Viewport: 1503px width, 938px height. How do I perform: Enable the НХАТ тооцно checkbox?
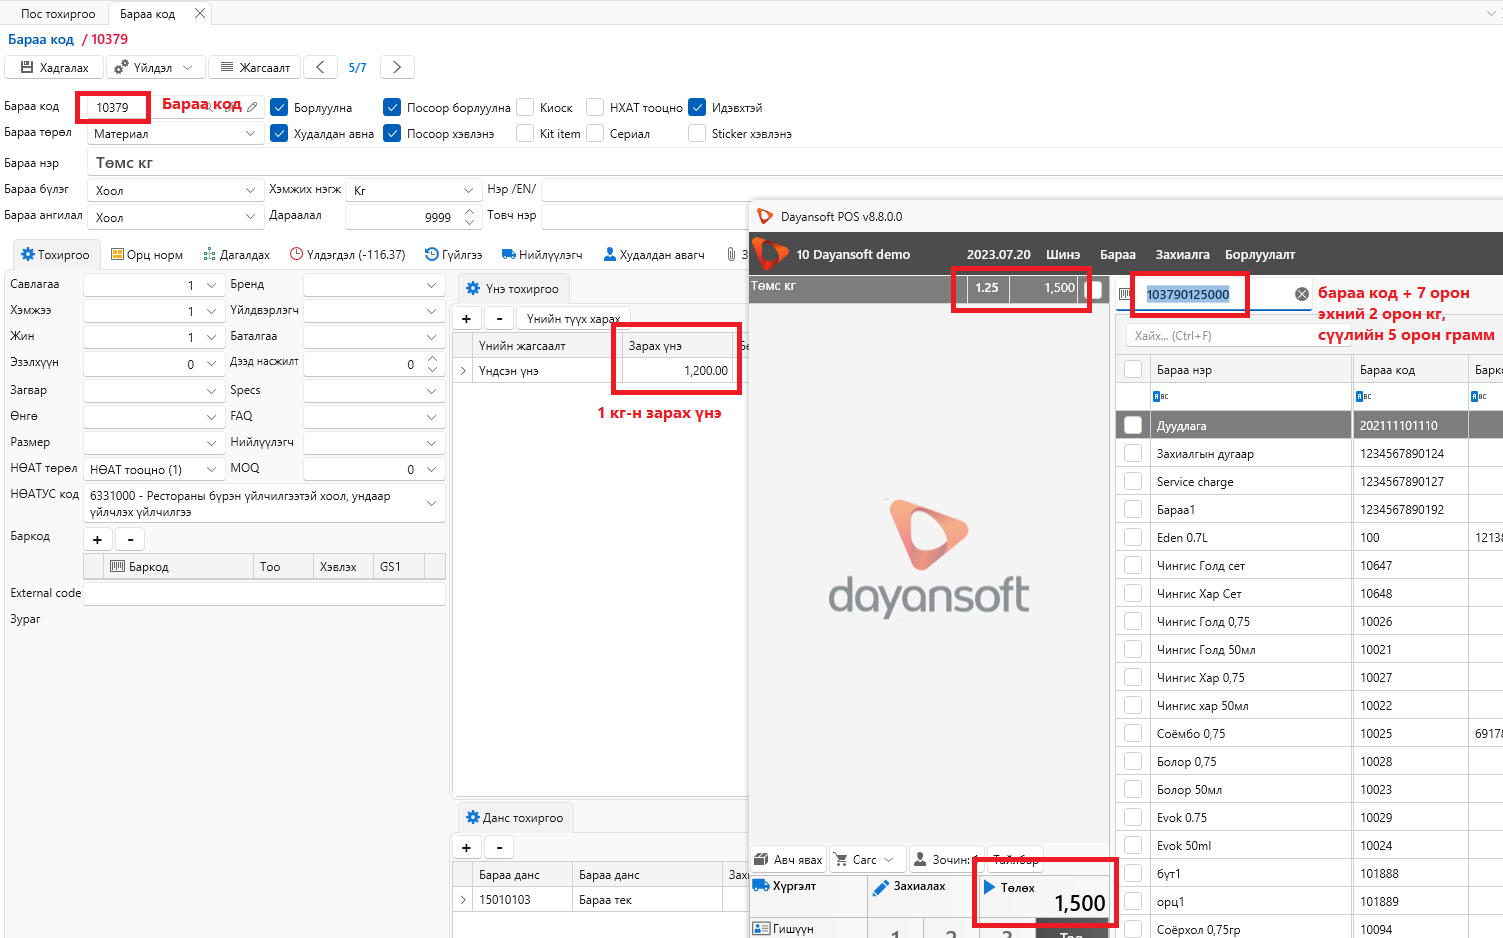point(595,107)
